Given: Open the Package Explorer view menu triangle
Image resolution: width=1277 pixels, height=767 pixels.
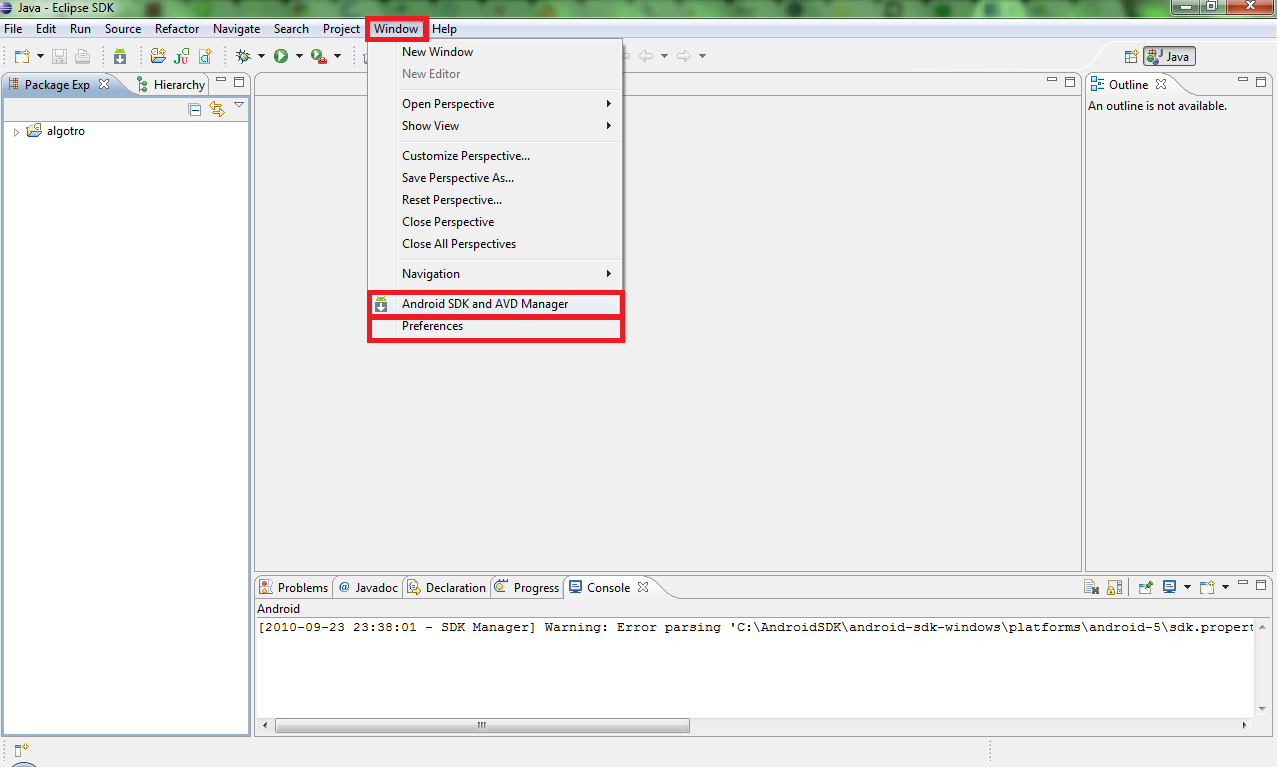Looking at the screenshot, I should [239, 105].
